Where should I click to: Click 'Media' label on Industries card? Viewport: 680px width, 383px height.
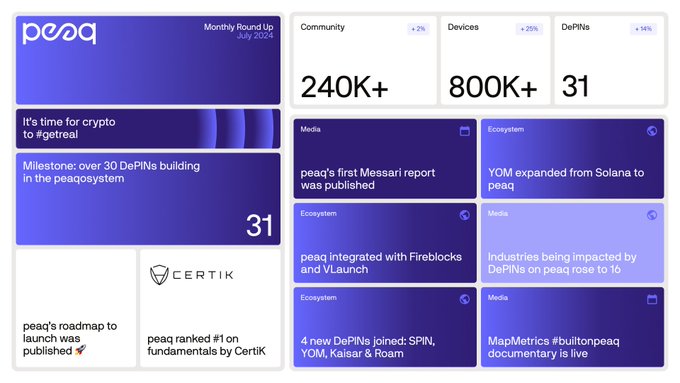(x=498, y=213)
